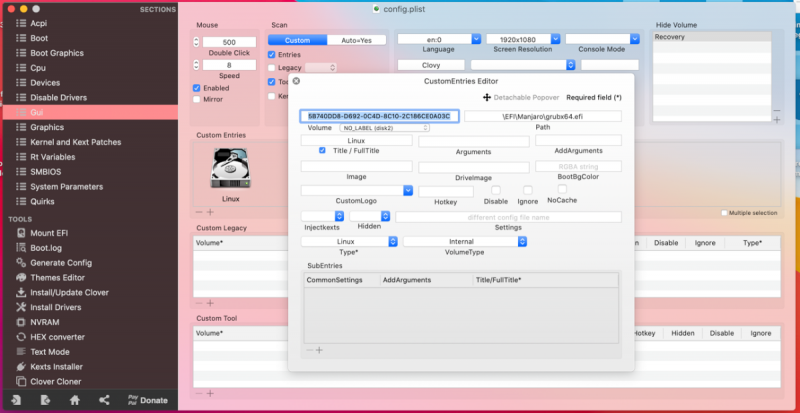800x413 pixels.
Task: Open the Hidden dropdown in editor
Action: click(369, 216)
